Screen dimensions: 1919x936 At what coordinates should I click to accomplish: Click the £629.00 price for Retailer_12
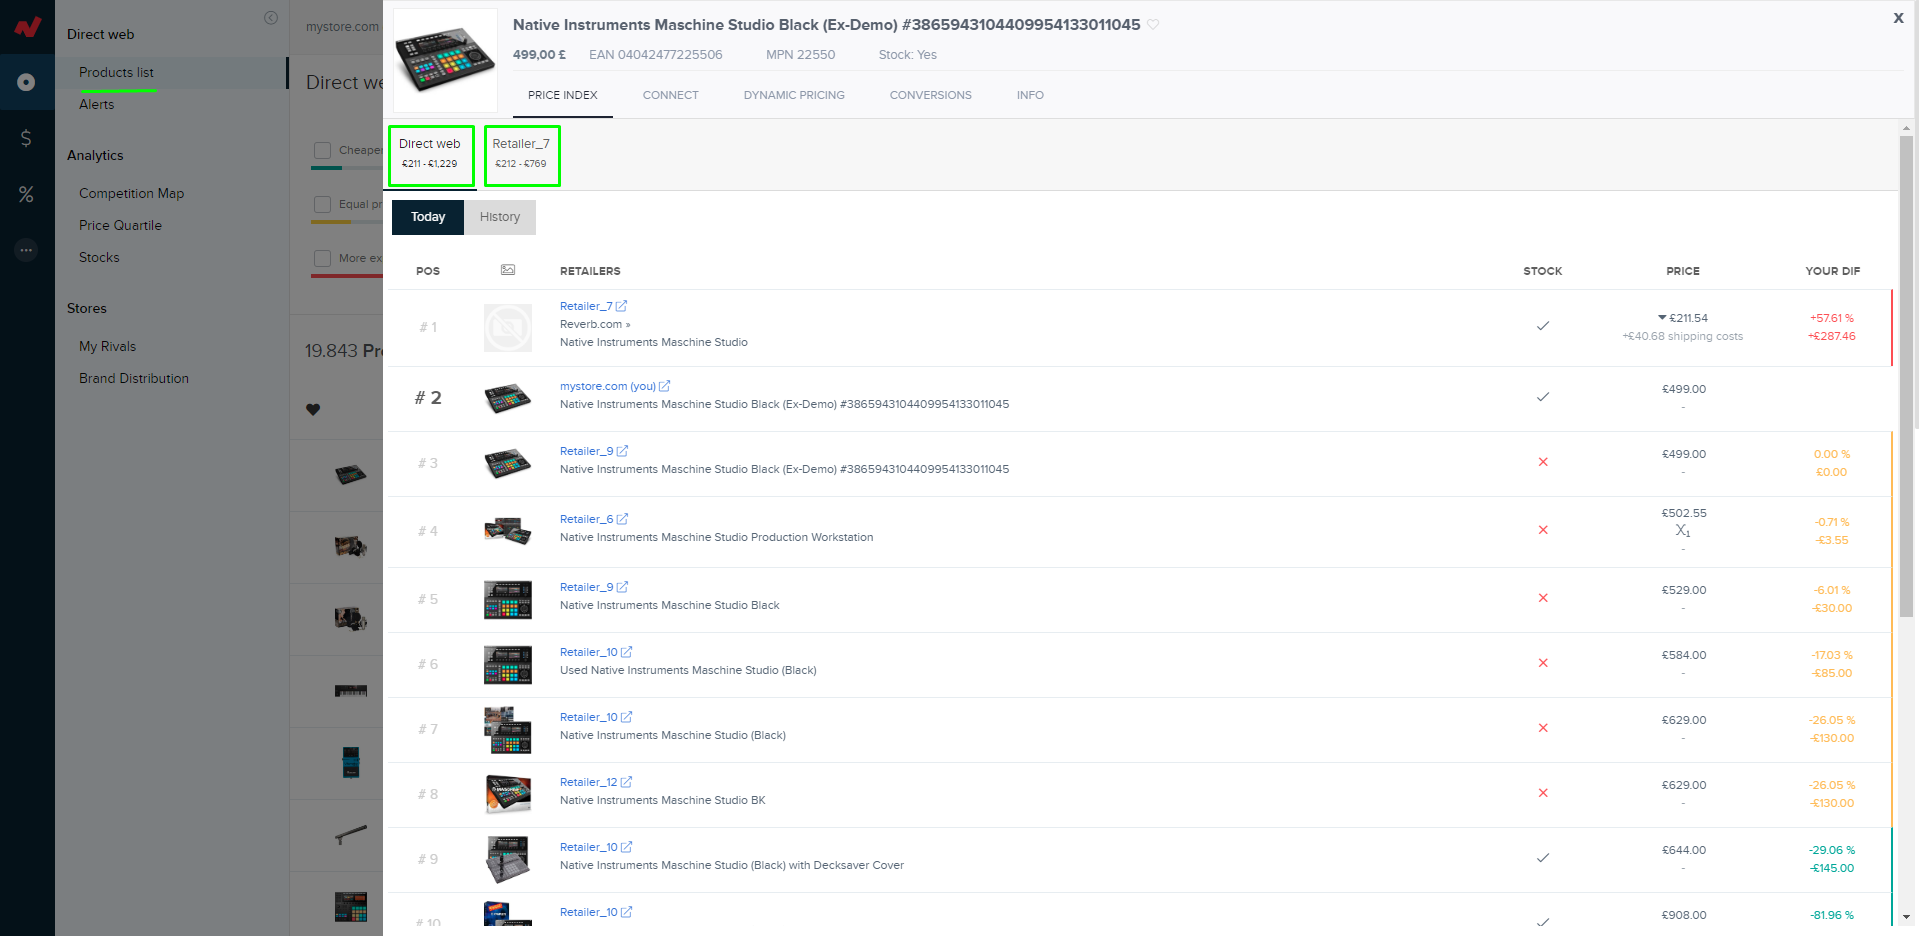coord(1684,785)
